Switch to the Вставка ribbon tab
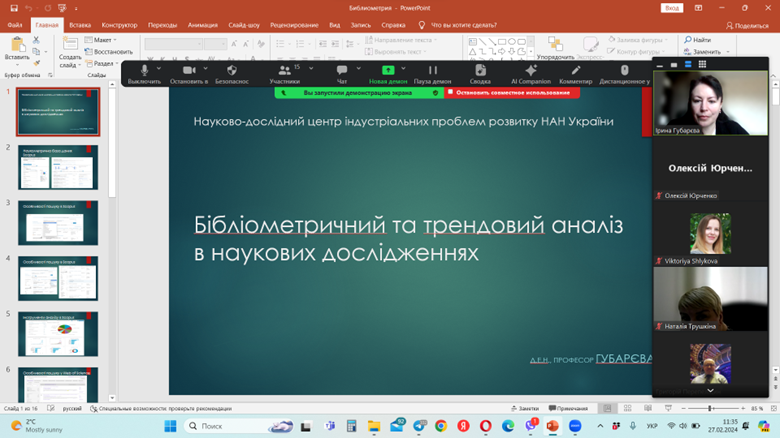This screenshot has height=438, width=780. (x=80, y=24)
